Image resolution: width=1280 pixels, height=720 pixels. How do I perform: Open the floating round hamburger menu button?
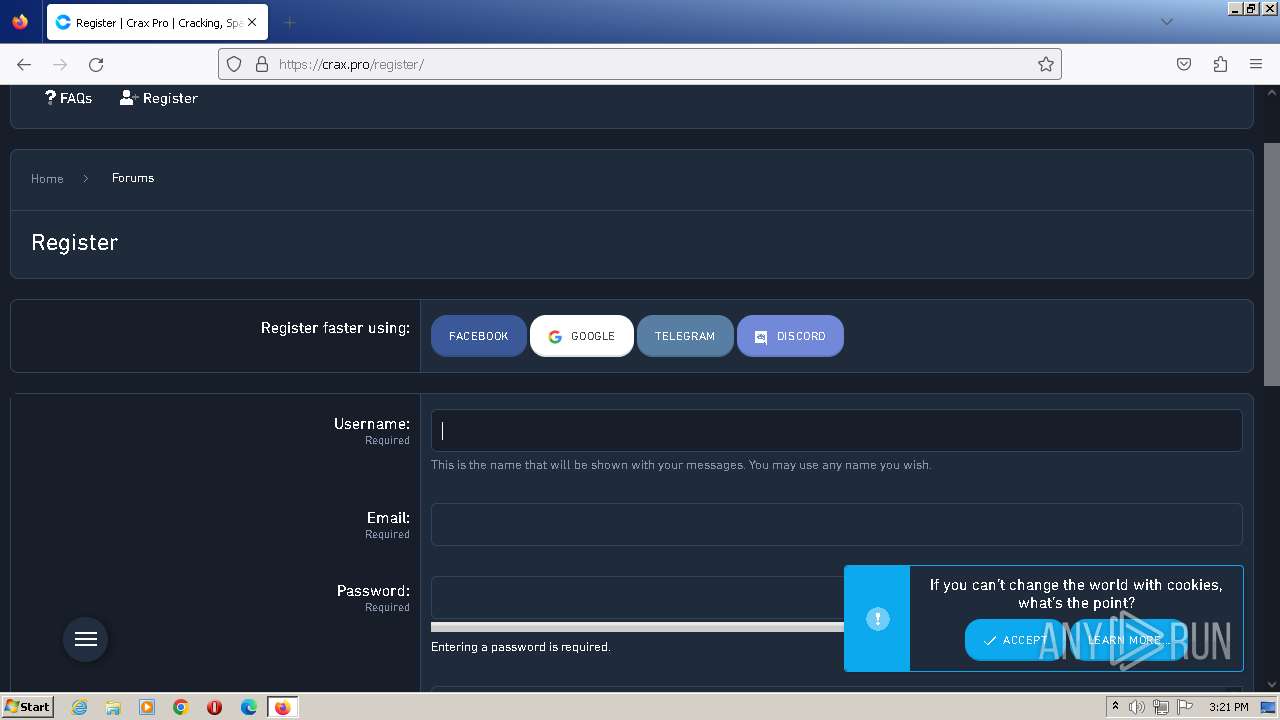pyautogui.click(x=86, y=639)
